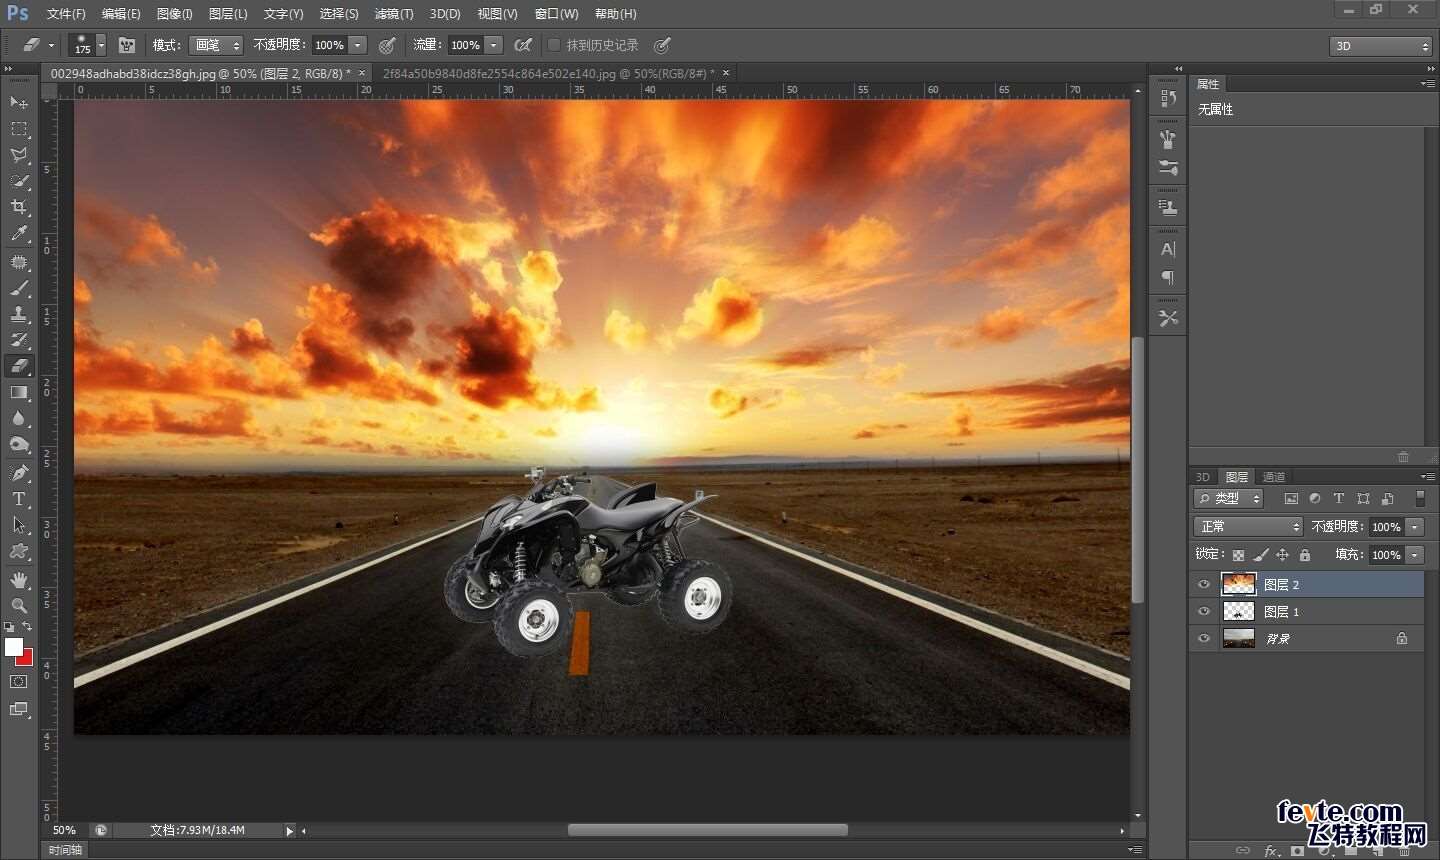
Task: Toggle lock position icon
Action: click(x=1283, y=554)
